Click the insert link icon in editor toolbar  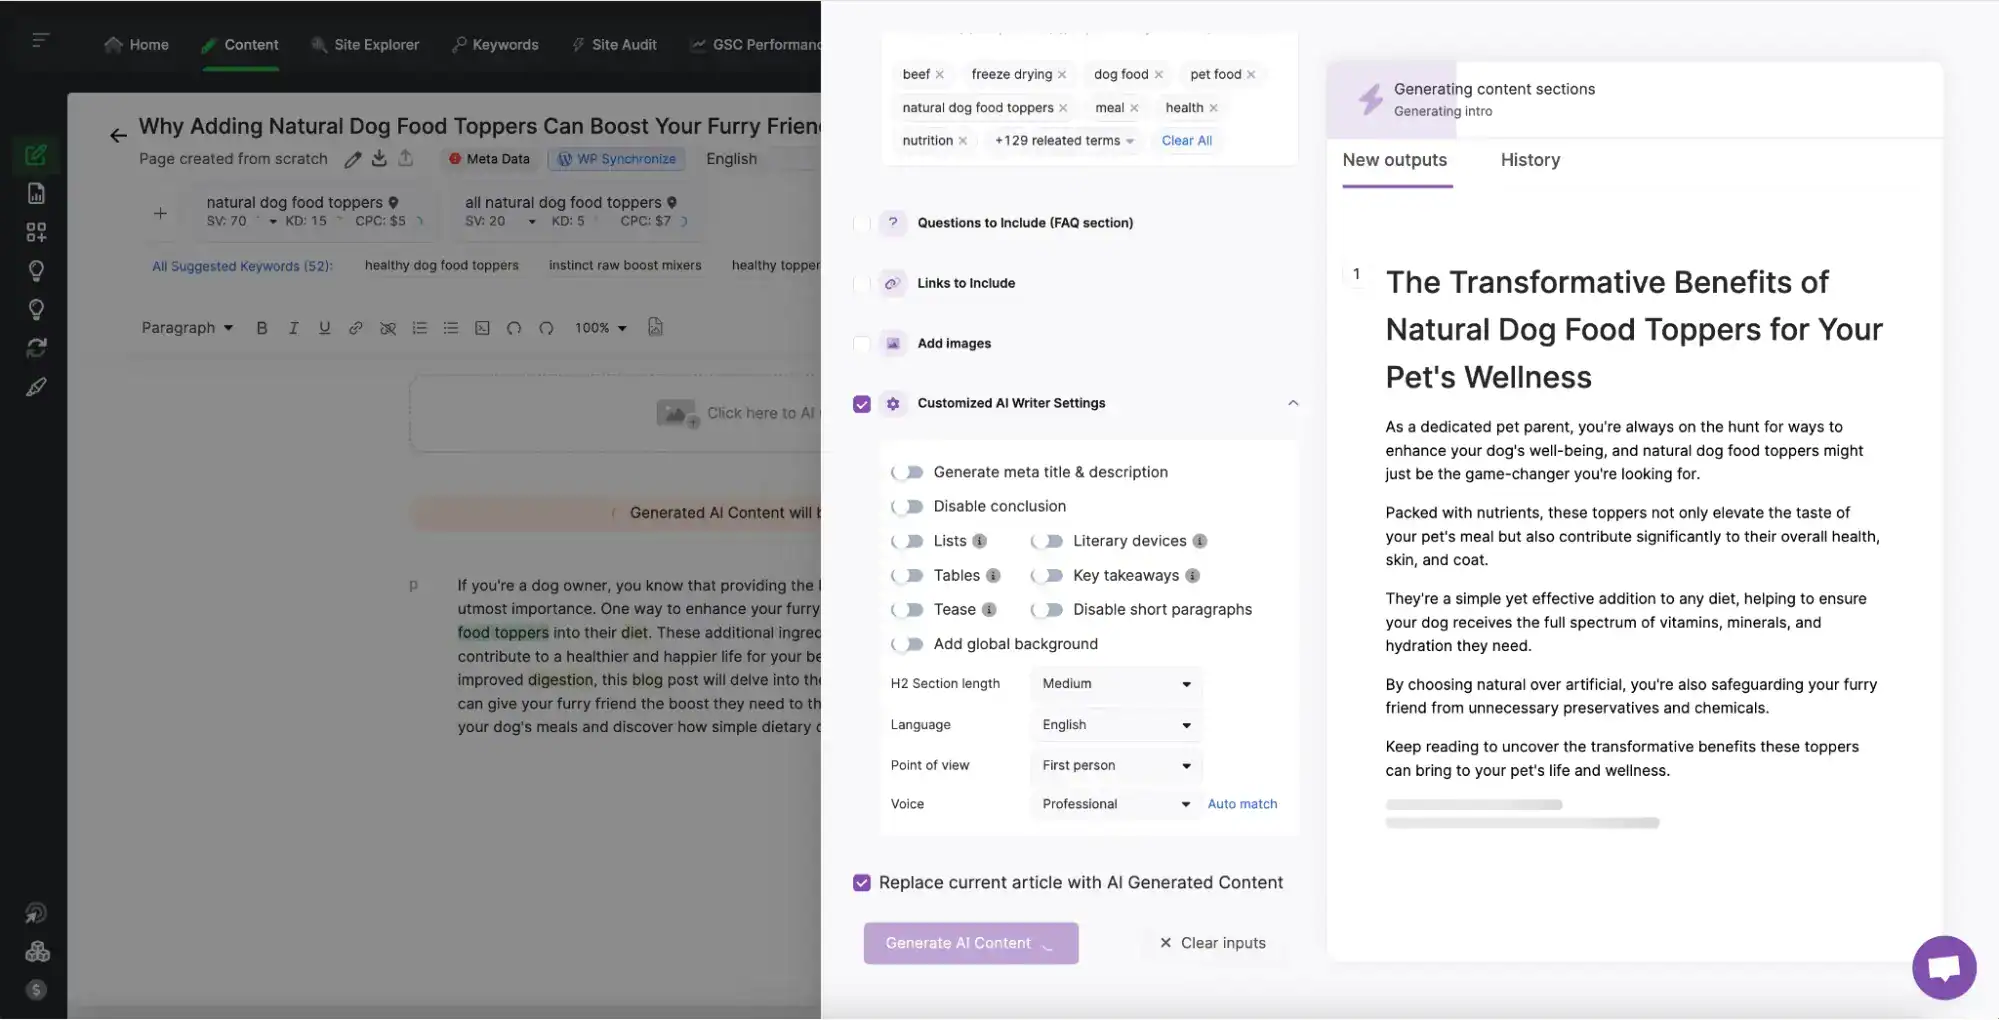(x=355, y=328)
